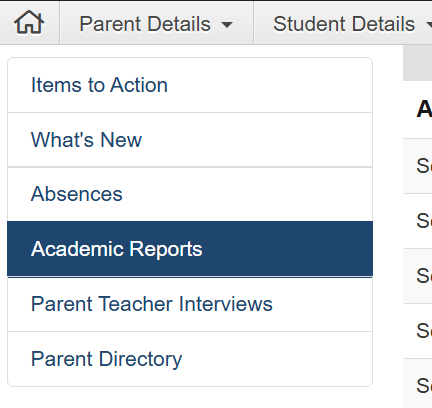Image resolution: width=432 pixels, height=408 pixels.
Task: Open the Student Details menu
Action: click(x=343, y=23)
